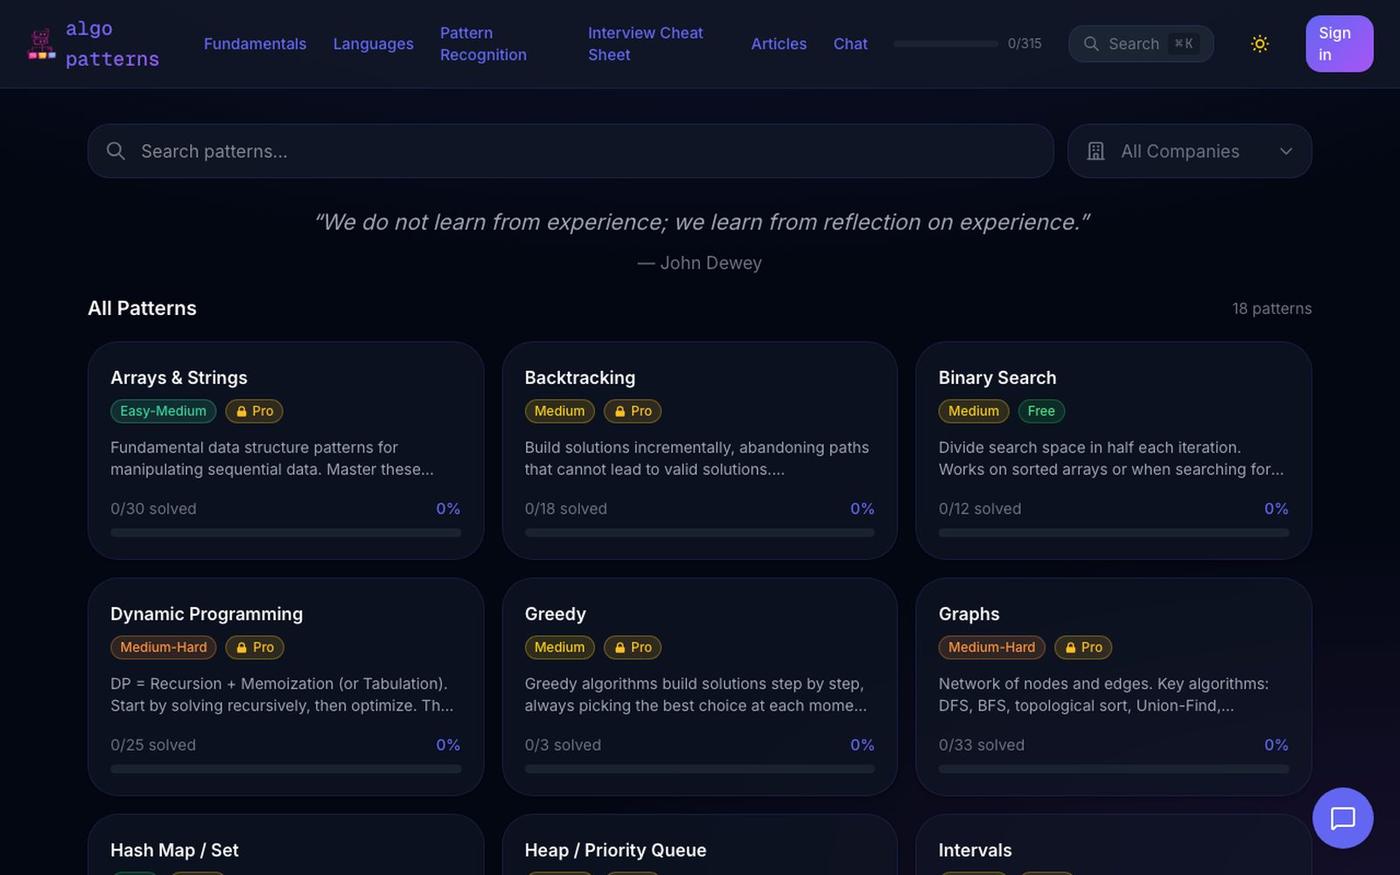Click the Pro lock badge on Greedy
Screen dimensions: 1400x875
[633, 647]
